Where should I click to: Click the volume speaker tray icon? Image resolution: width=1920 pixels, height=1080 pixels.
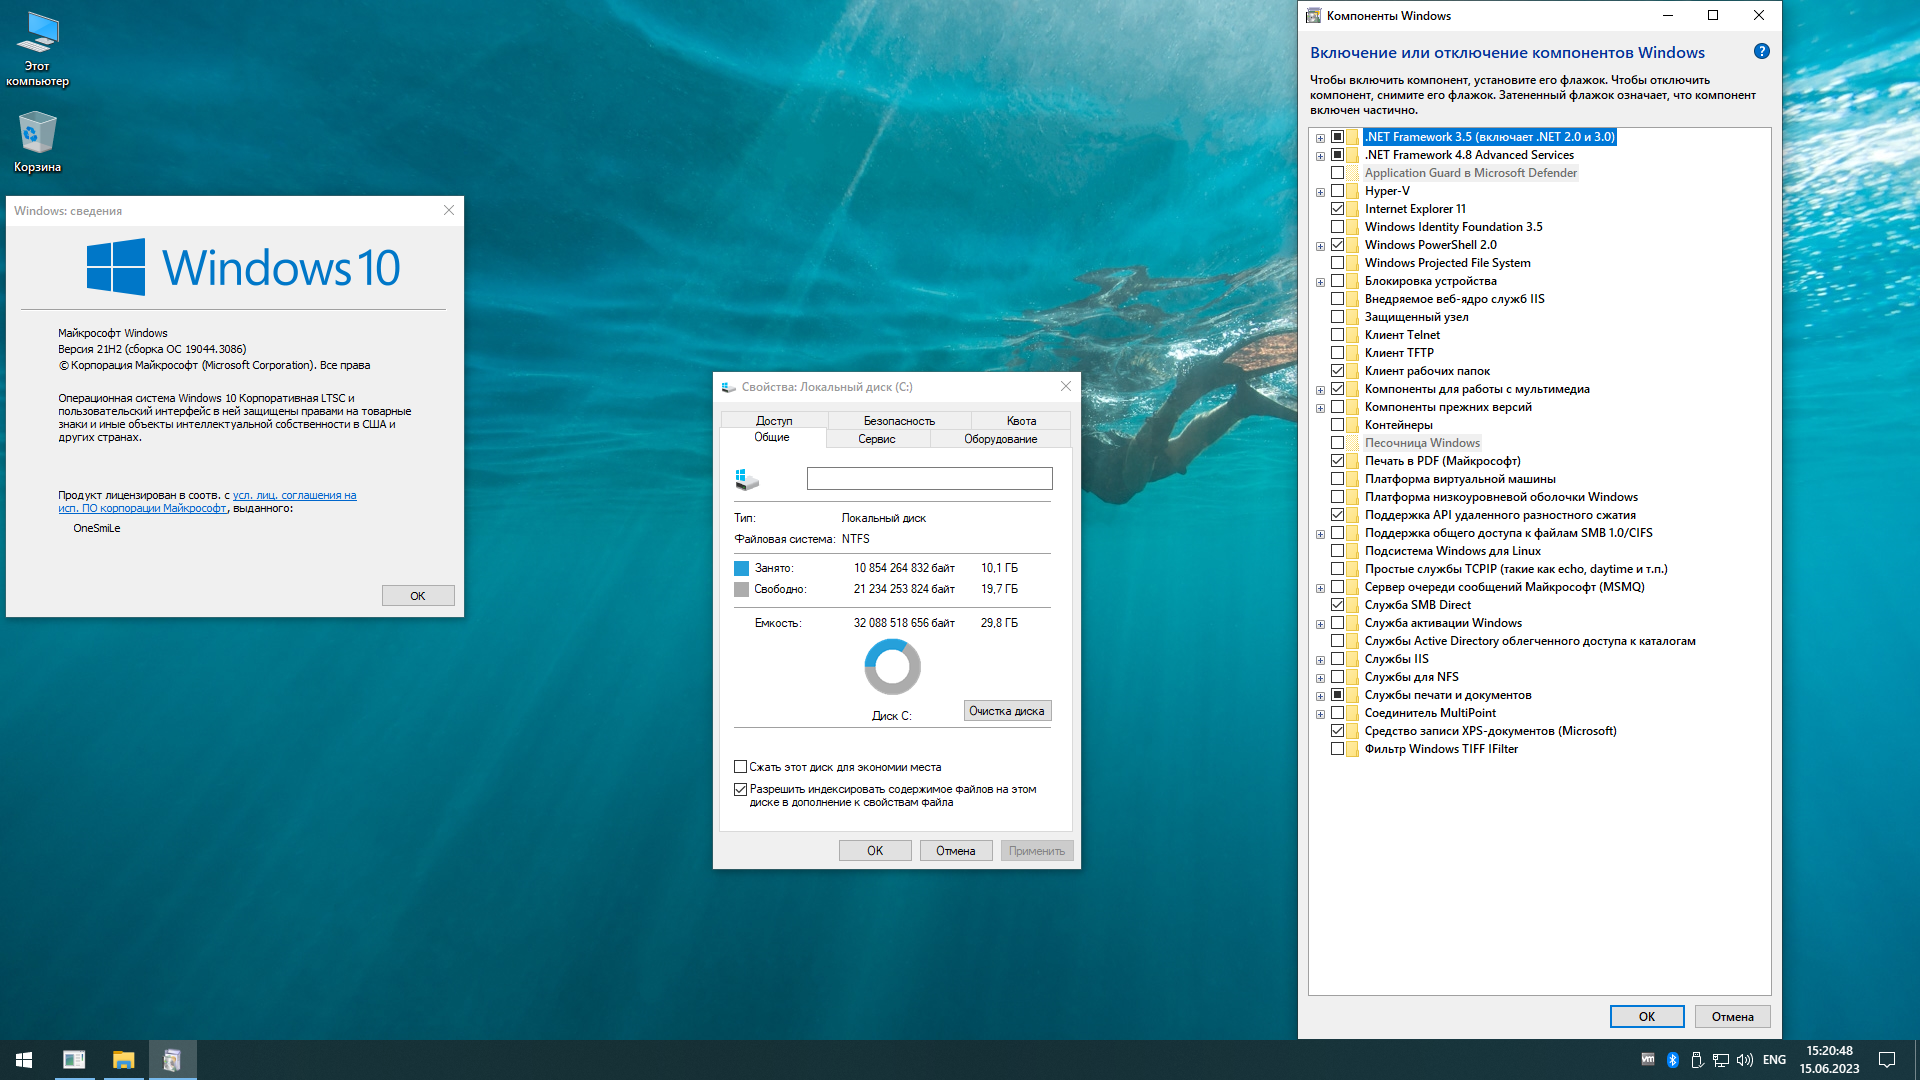click(1745, 1060)
